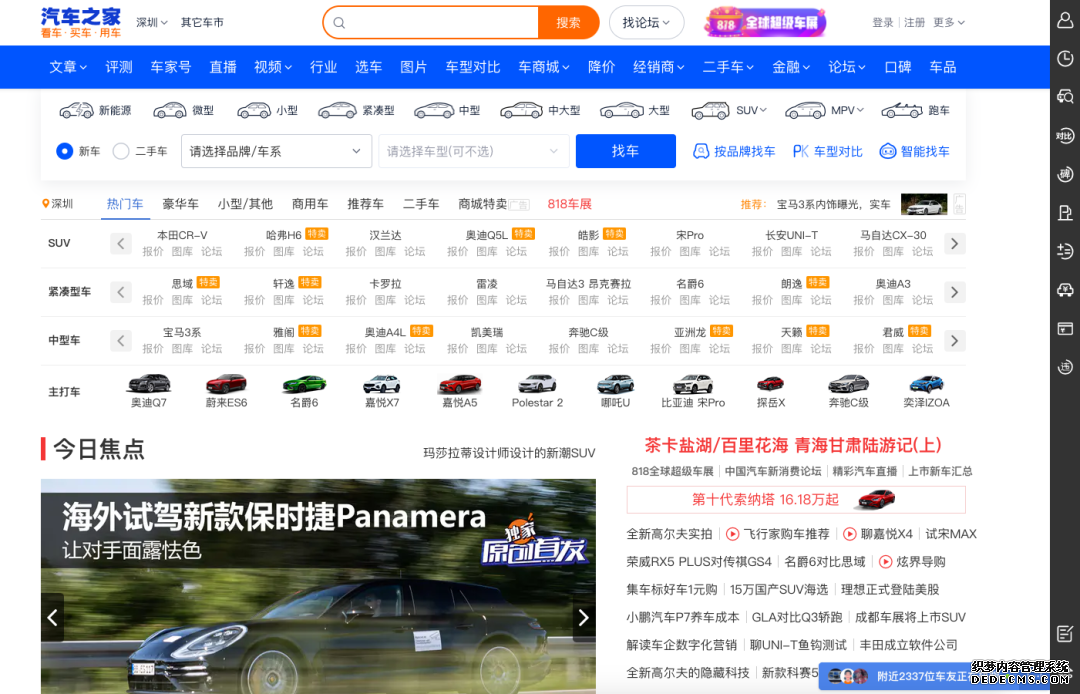This screenshot has height=694, width=1080.
Task: Click the 找车 search button
Action: click(x=625, y=150)
